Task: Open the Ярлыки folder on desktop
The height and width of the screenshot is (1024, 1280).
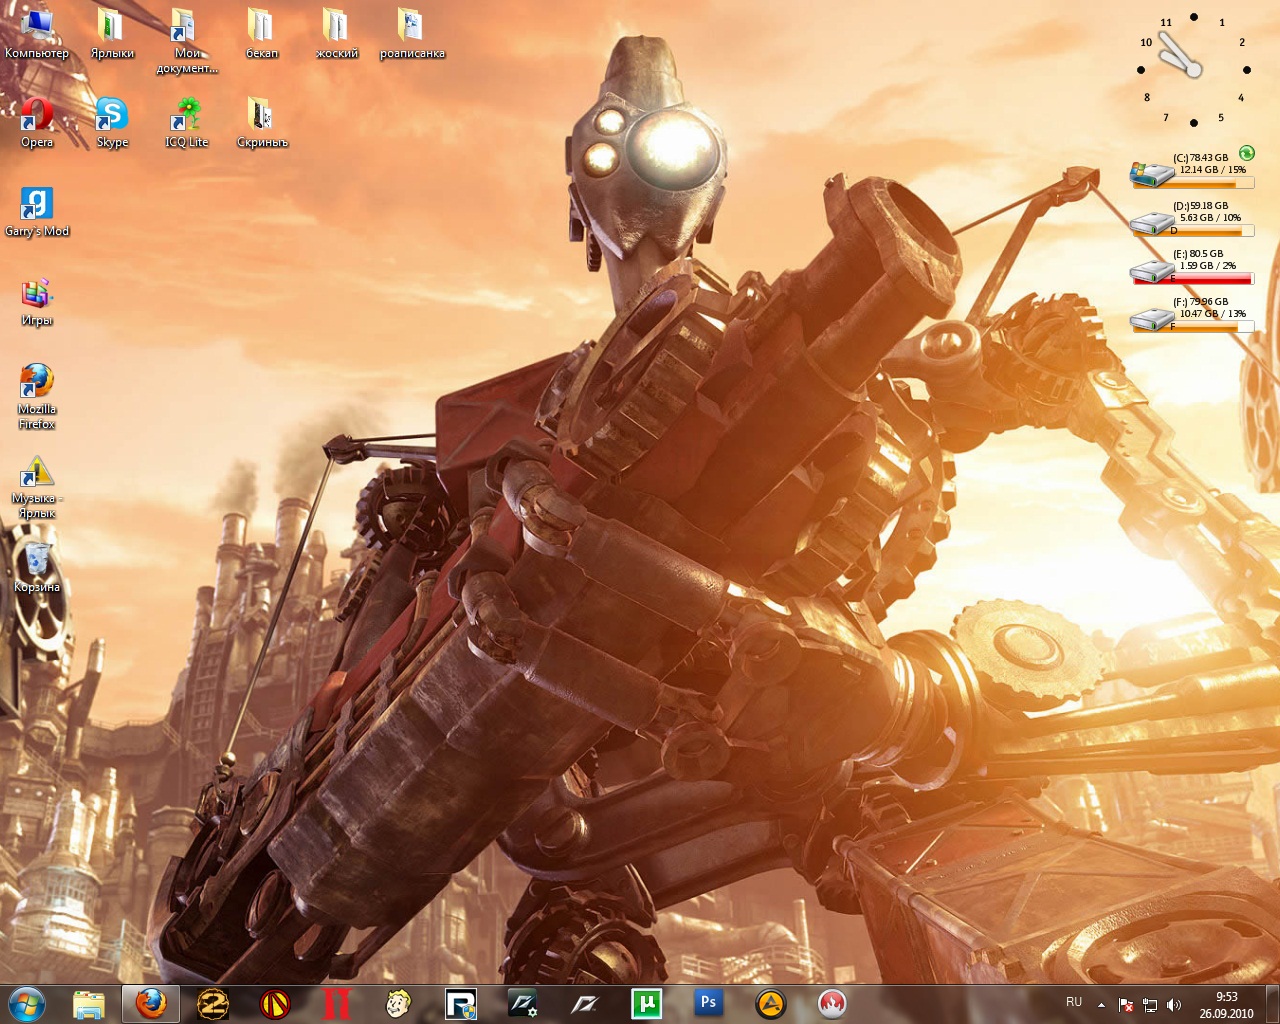Action: [112, 33]
